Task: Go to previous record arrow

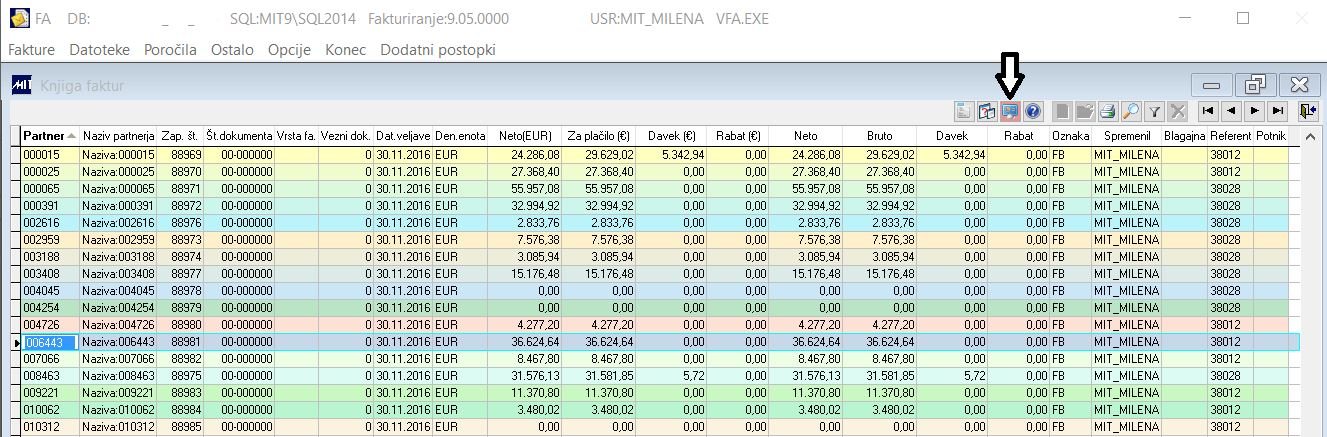Action: [1231, 111]
